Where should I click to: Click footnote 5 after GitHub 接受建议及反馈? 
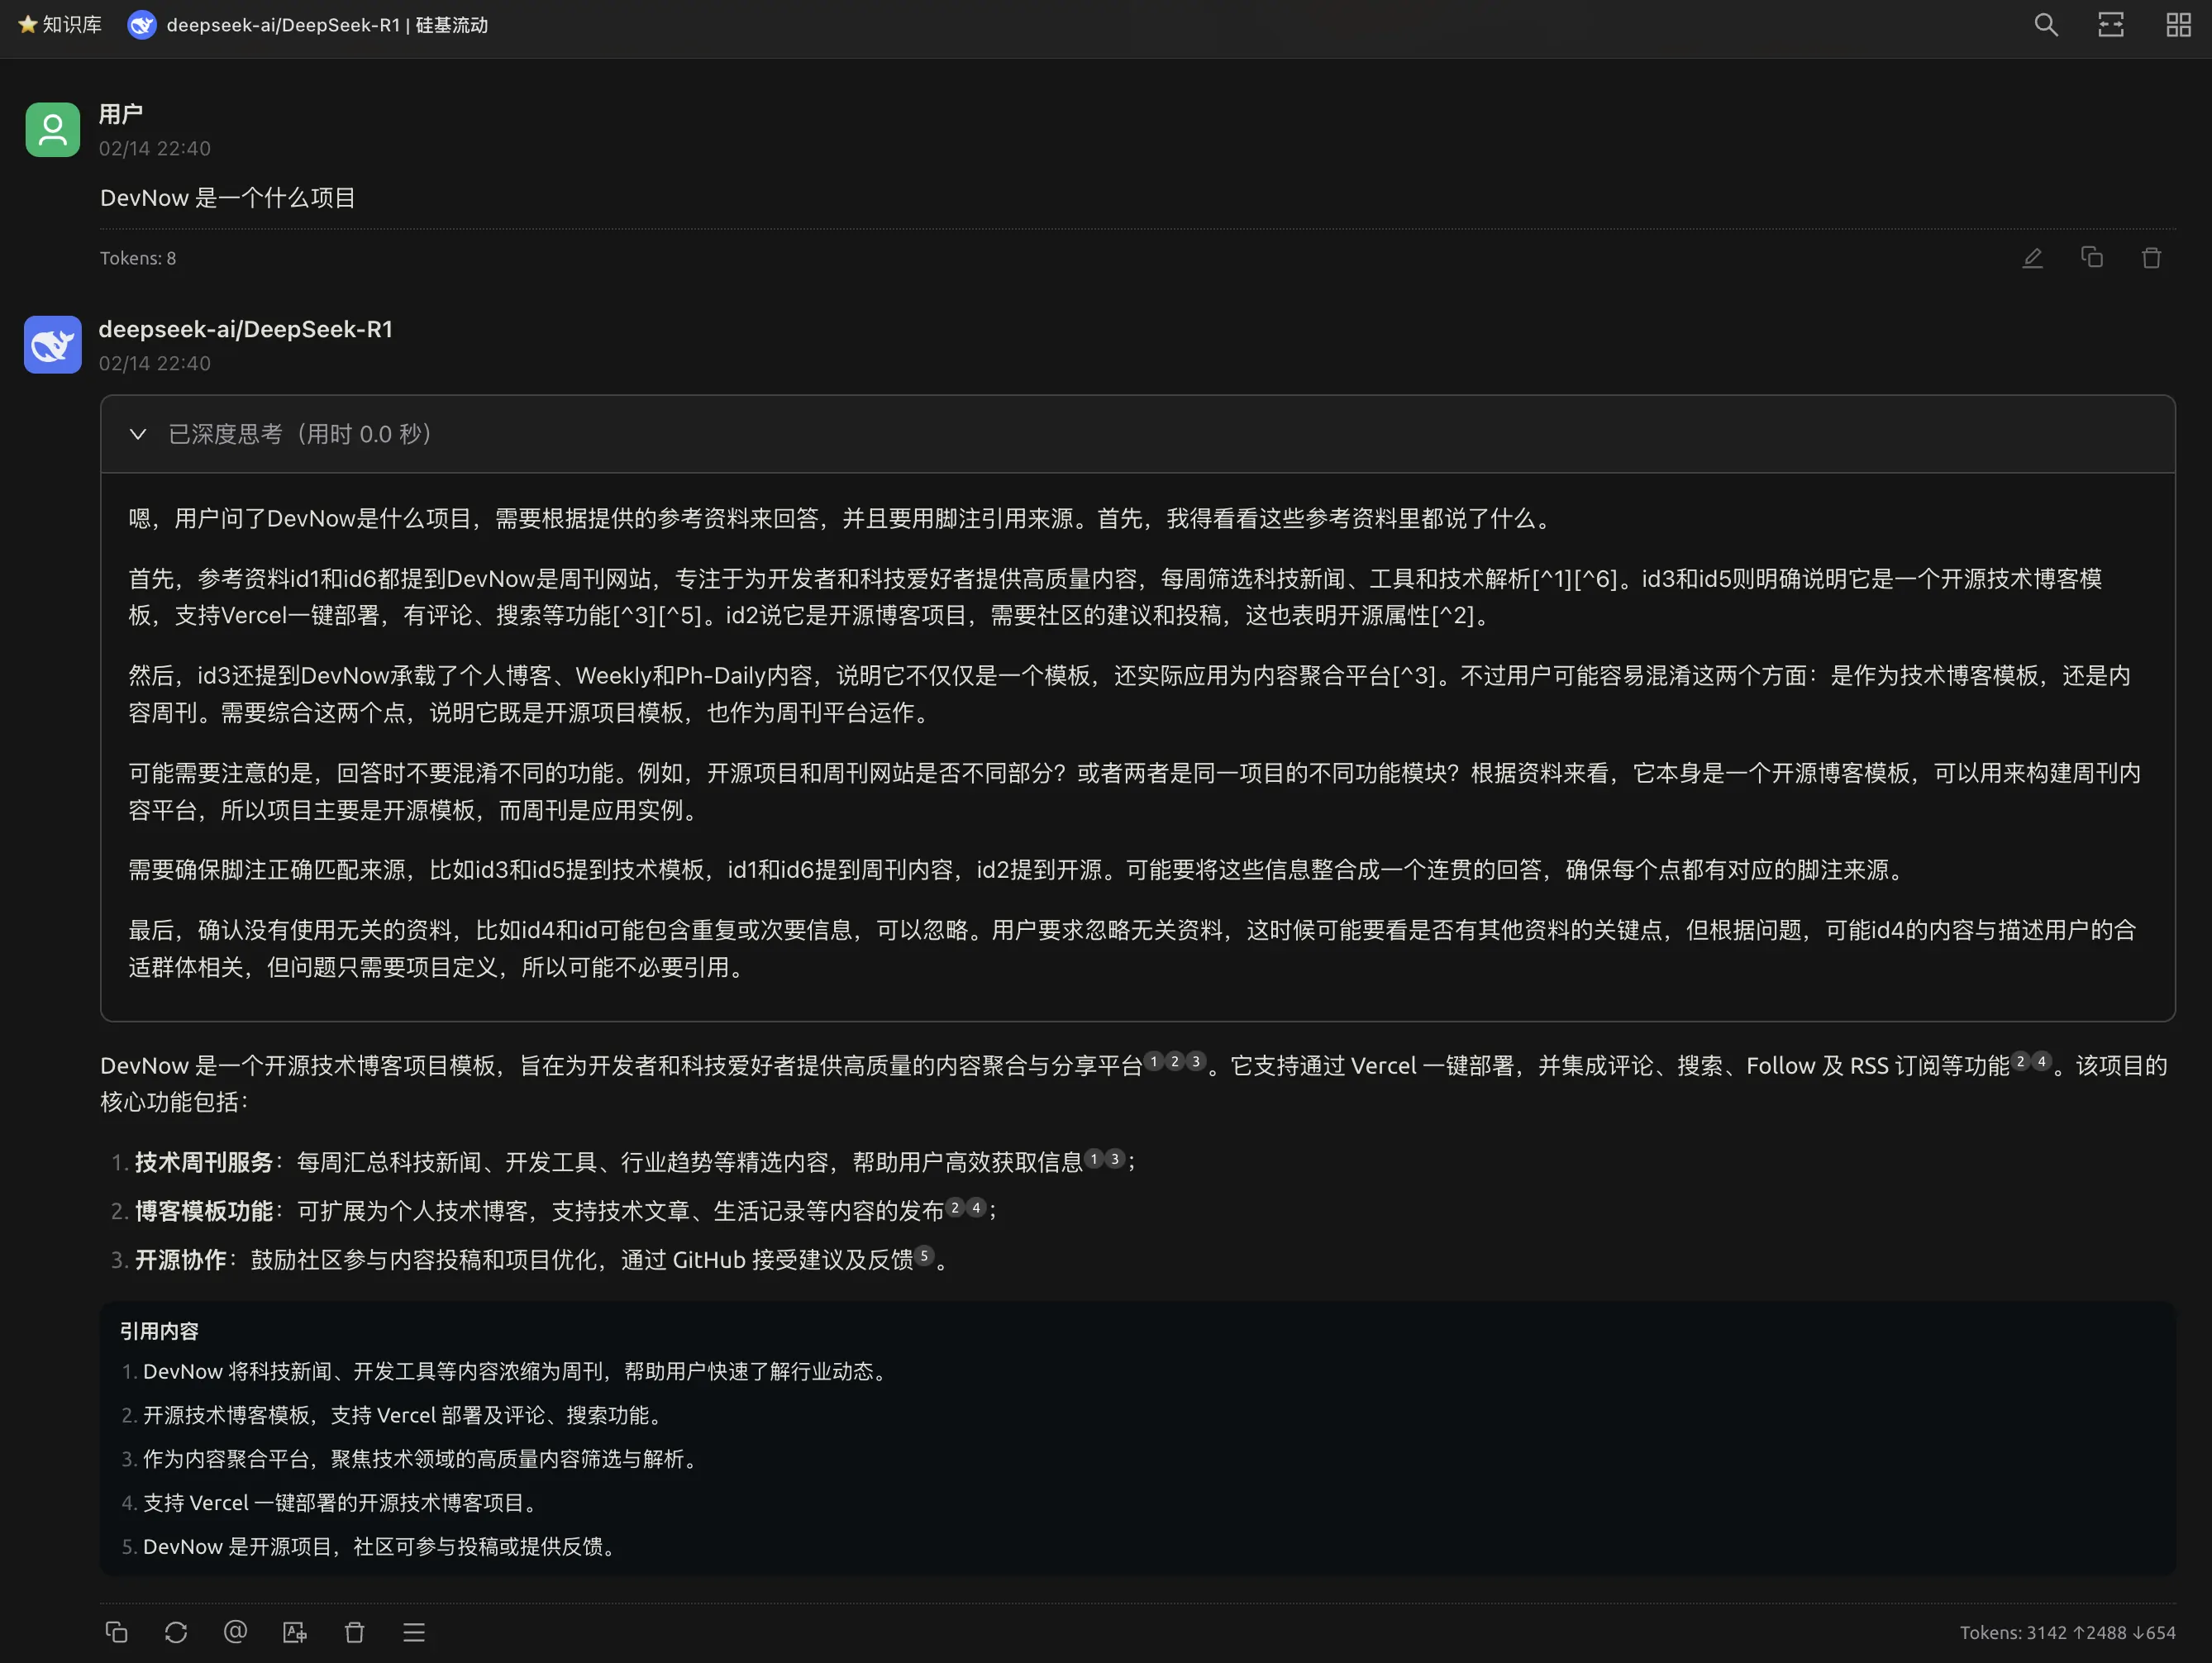click(924, 1255)
